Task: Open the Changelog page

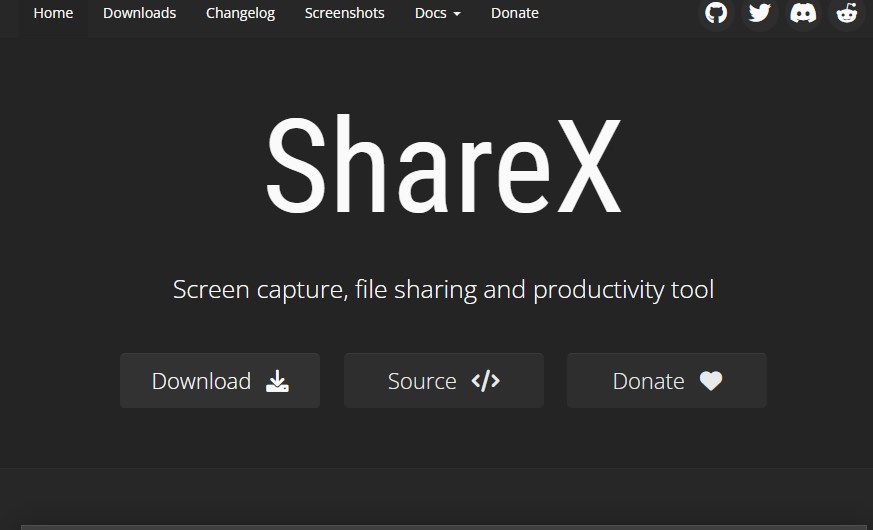Action: (x=241, y=13)
